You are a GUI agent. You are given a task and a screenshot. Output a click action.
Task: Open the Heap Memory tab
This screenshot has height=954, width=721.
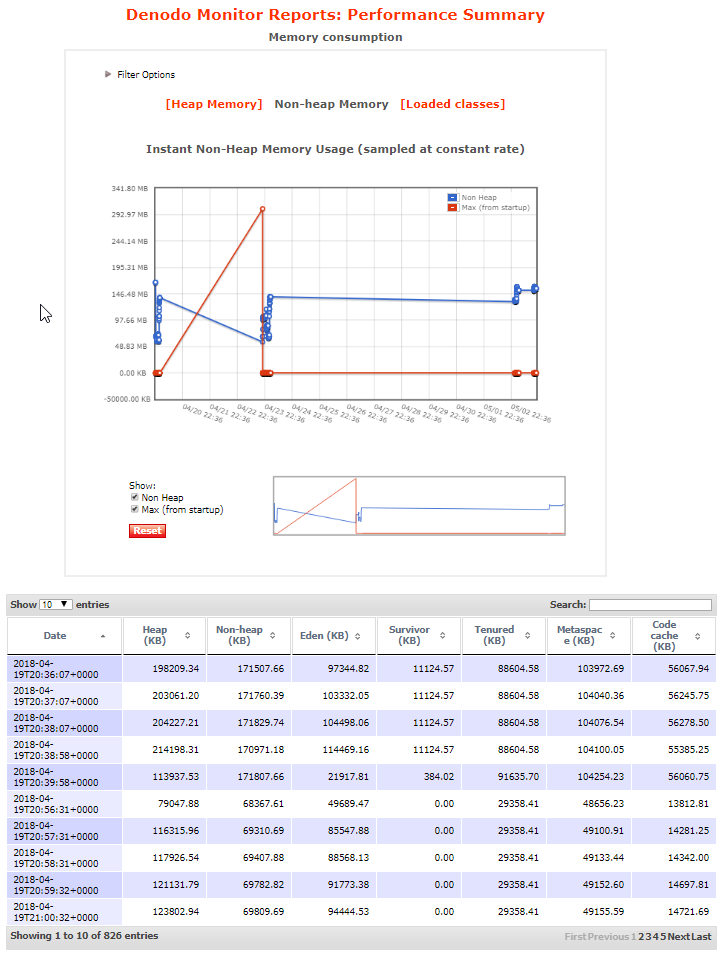214,104
